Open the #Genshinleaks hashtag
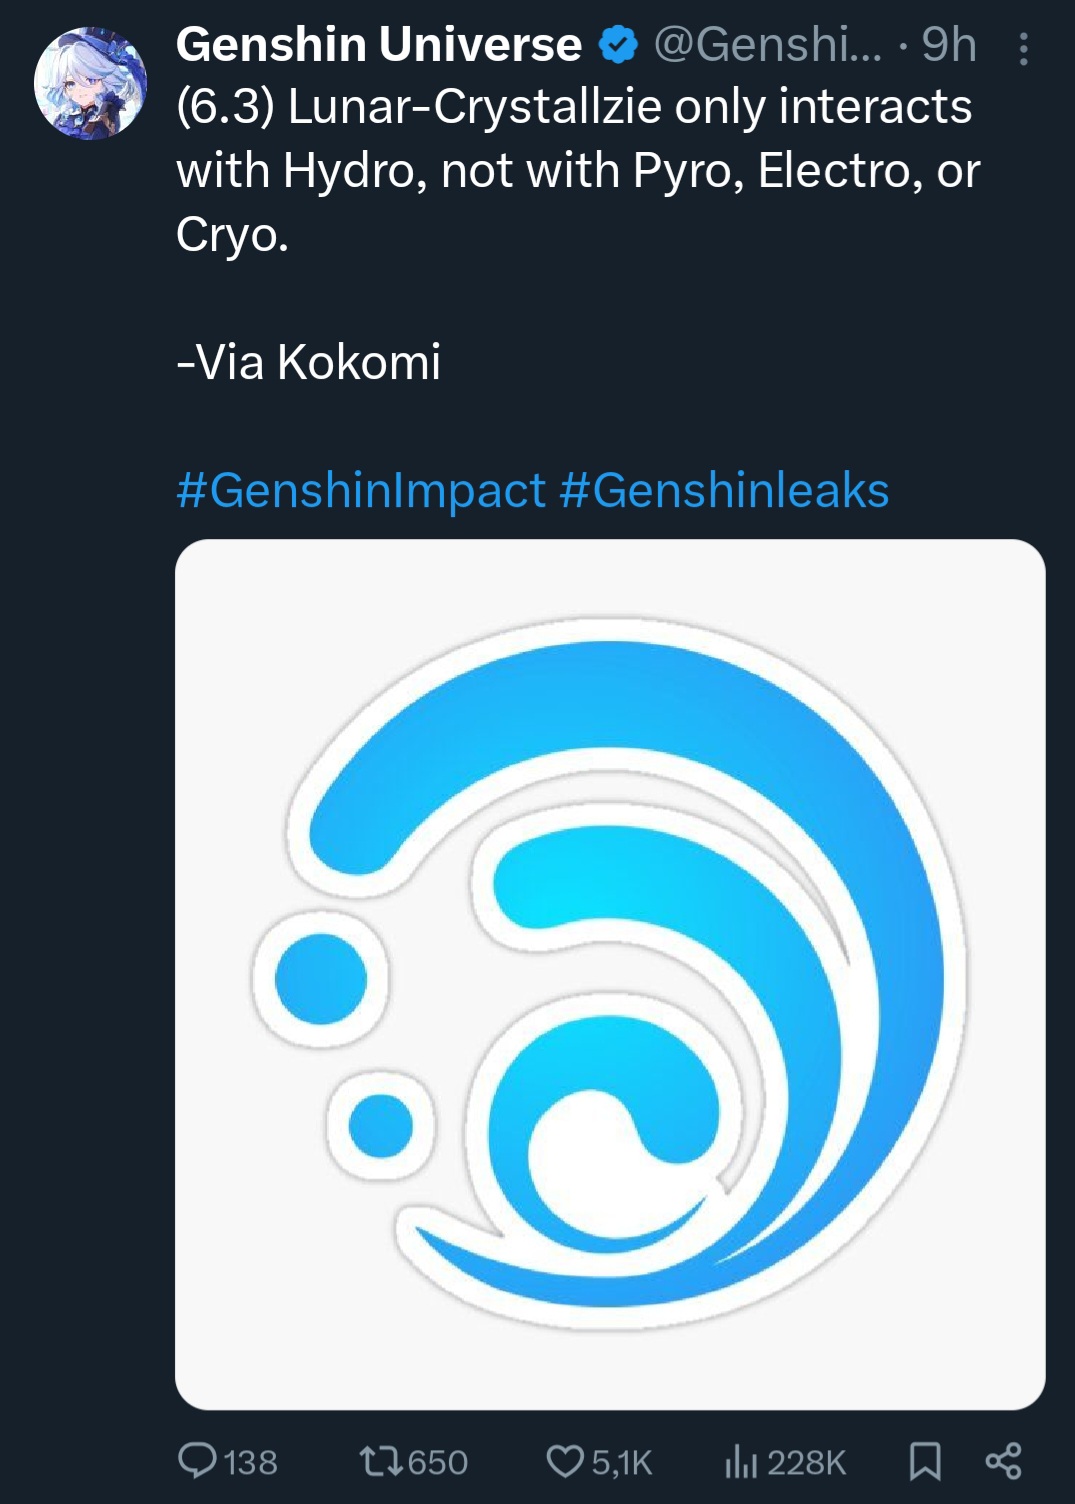This screenshot has width=1075, height=1504. tap(725, 490)
